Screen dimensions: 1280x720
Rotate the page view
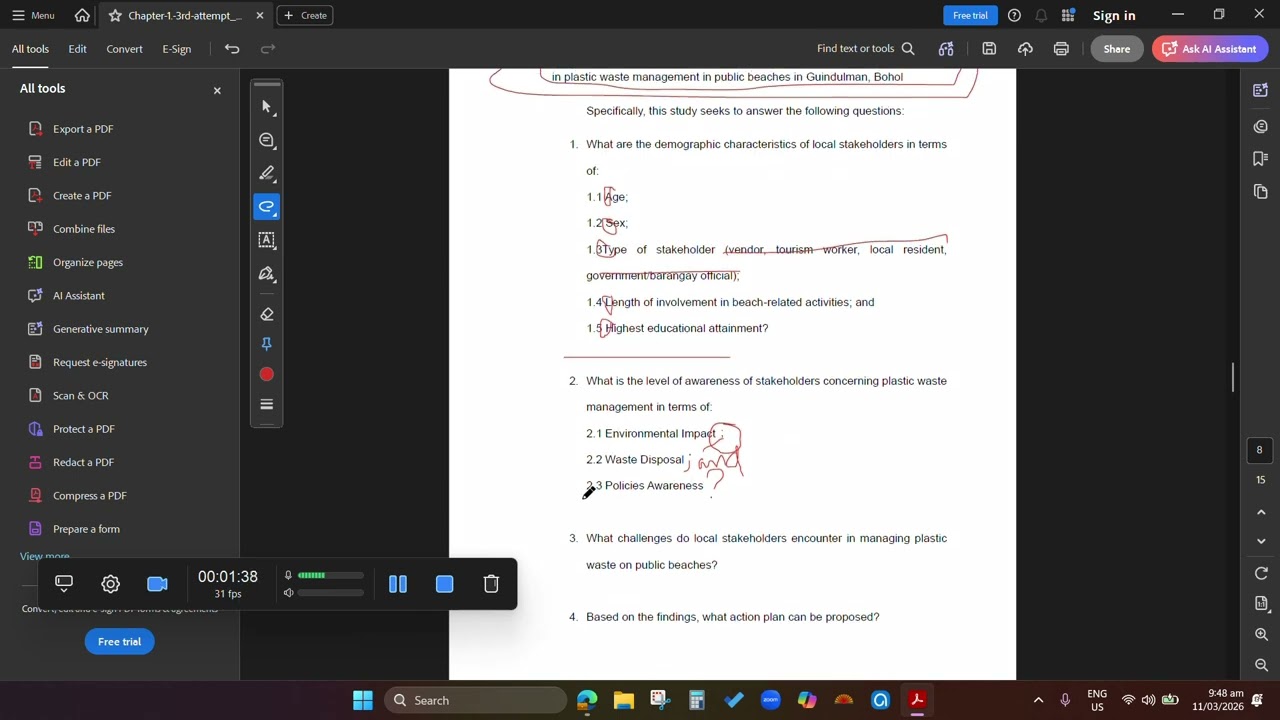click(1261, 574)
